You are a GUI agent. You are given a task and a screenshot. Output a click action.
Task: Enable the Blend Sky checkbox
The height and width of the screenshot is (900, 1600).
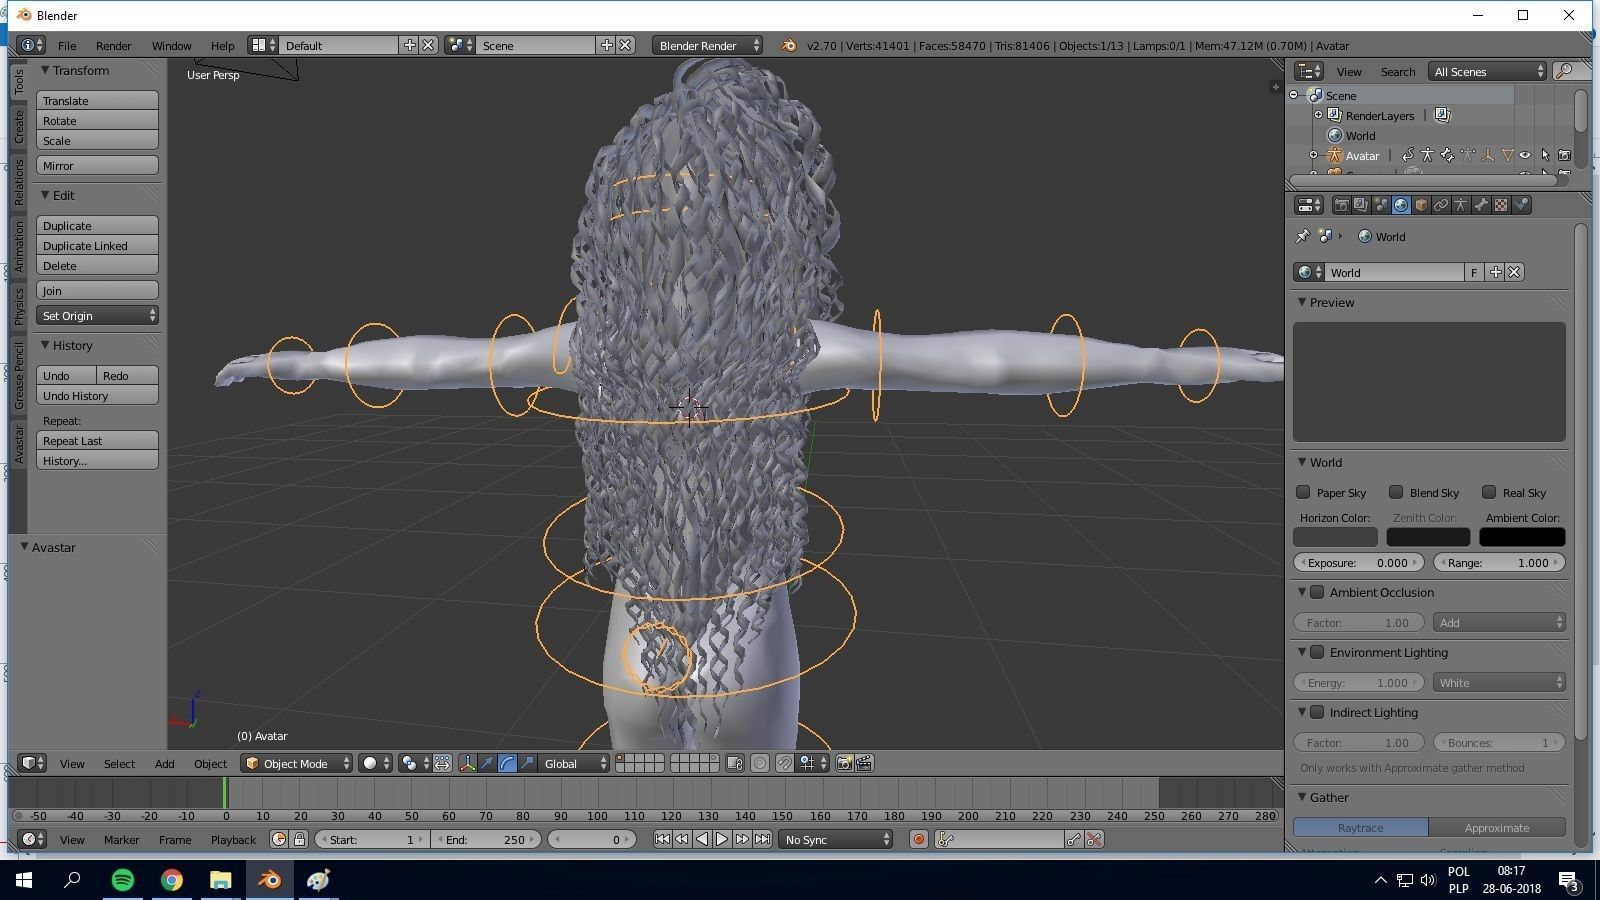click(x=1396, y=492)
